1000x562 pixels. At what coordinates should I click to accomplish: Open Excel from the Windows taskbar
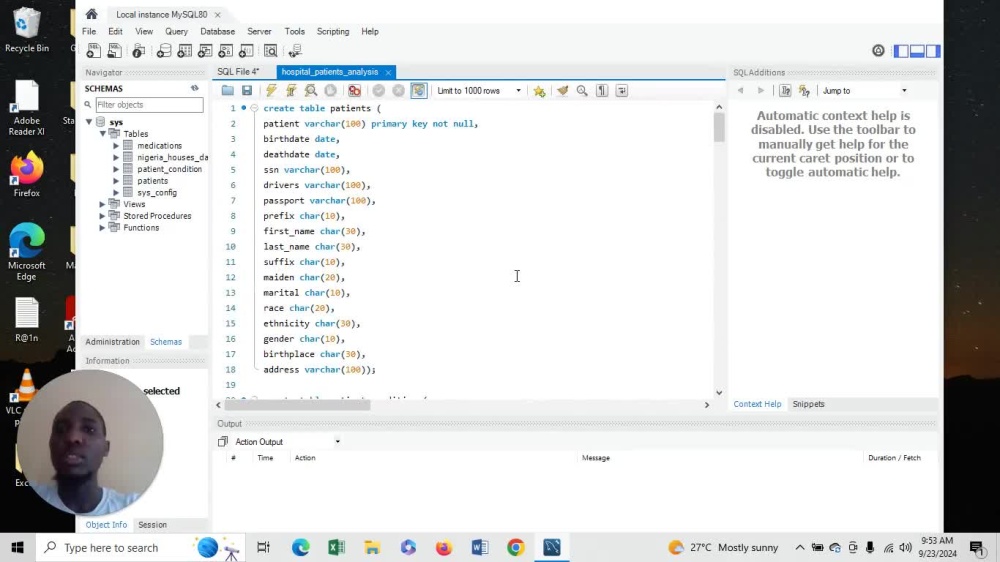[x=336, y=547]
